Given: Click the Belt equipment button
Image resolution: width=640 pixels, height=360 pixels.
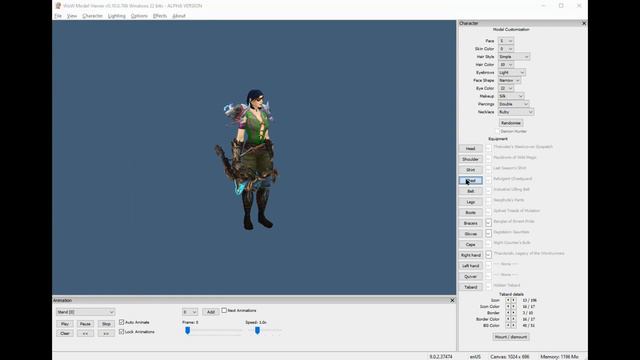Looking at the screenshot, I should (471, 191).
